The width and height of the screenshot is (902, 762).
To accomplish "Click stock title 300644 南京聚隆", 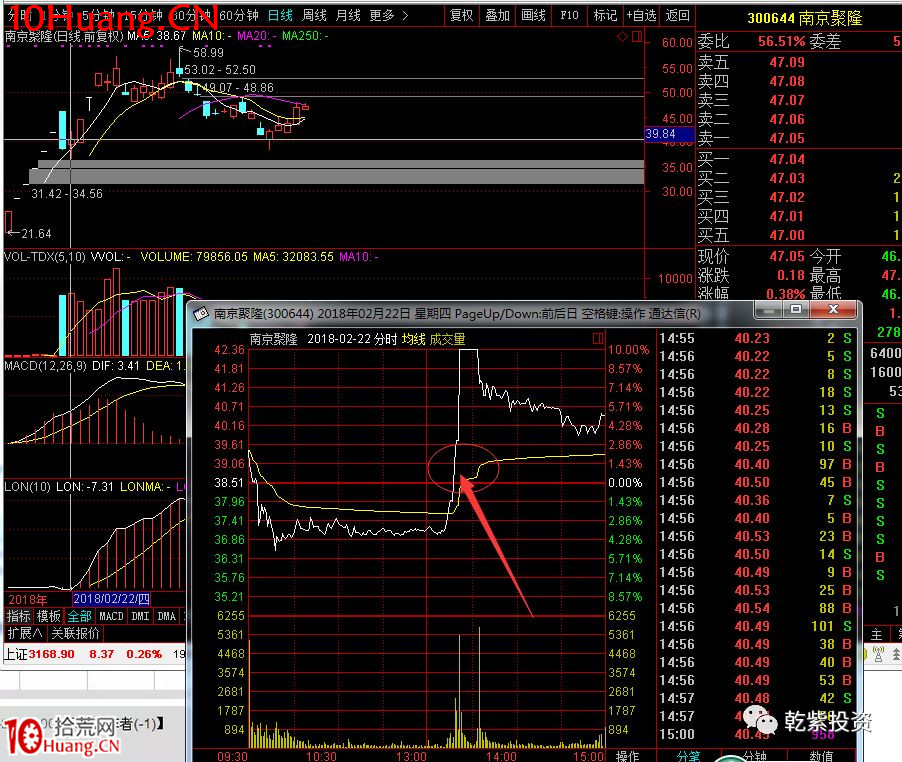I will (804, 18).
